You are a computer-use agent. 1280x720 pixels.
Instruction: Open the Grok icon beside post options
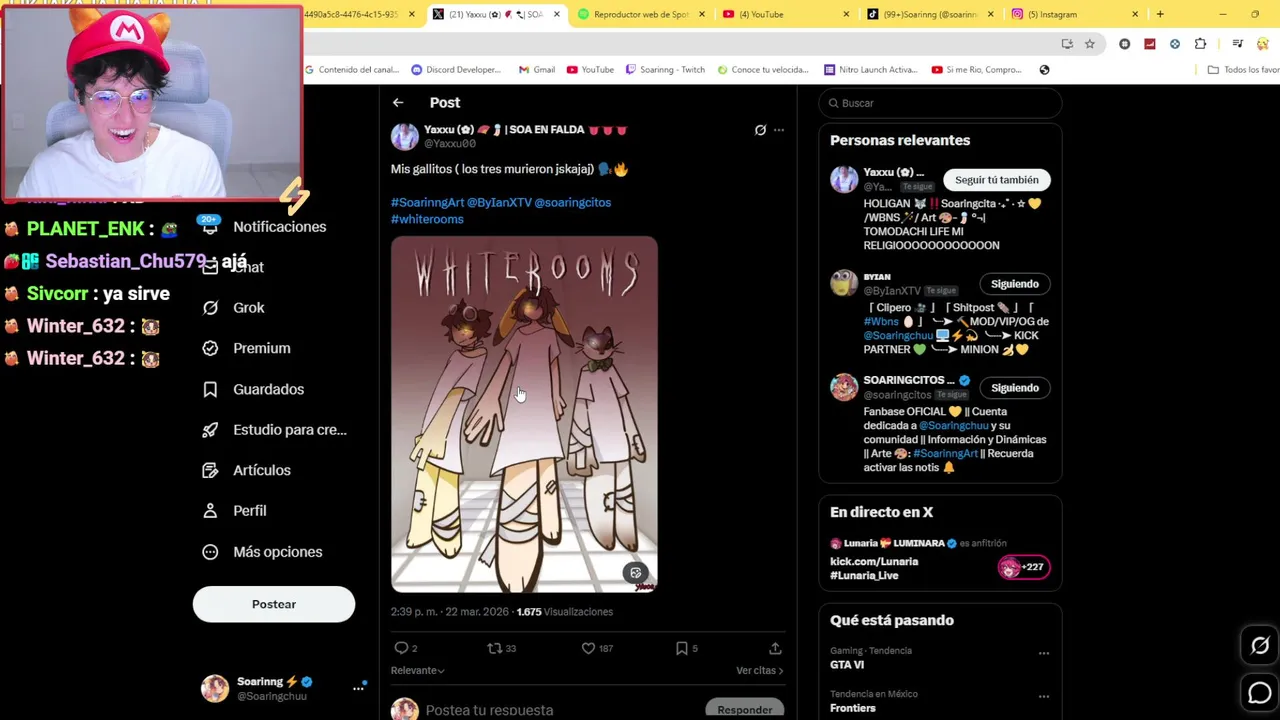point(760,130)
